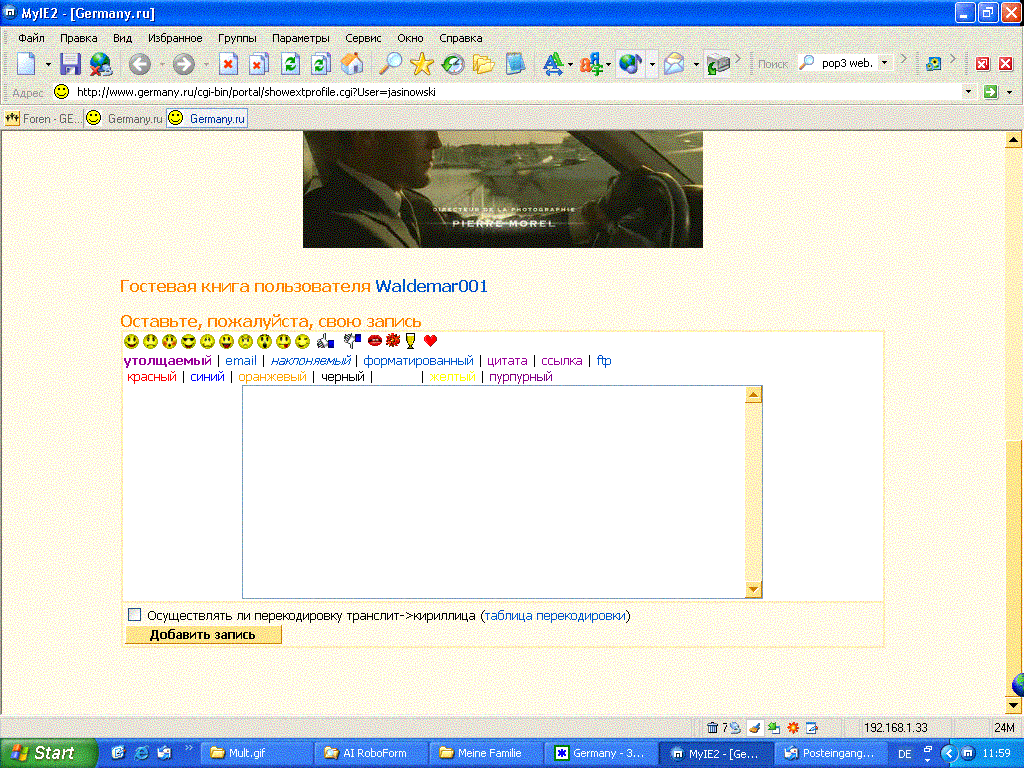The height and width of the screenshot is (768, 1024).
Task: Click the paintbrush icon in status bar
Action: 755,728
